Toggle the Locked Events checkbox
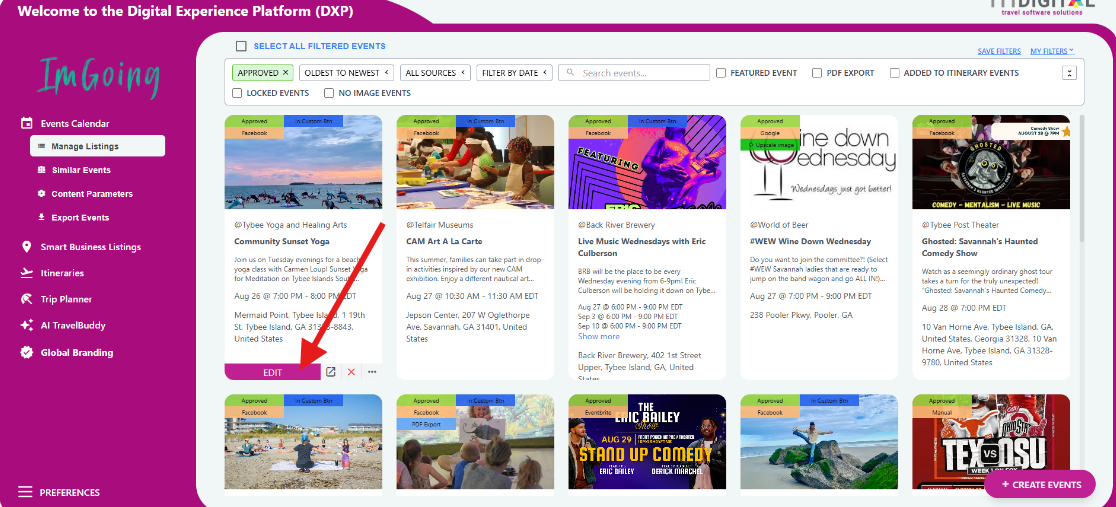 [x=237, y=93]
